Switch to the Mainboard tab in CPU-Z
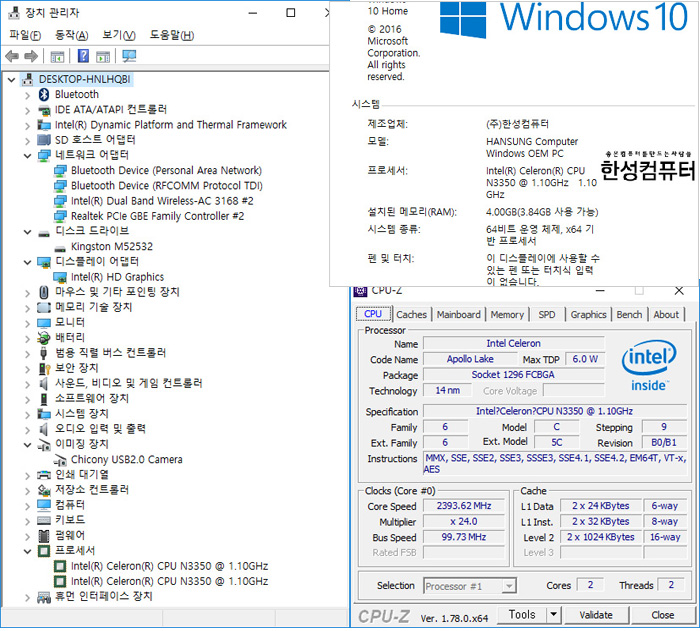This screenshot has width=700, height=631. coord(458,314)
